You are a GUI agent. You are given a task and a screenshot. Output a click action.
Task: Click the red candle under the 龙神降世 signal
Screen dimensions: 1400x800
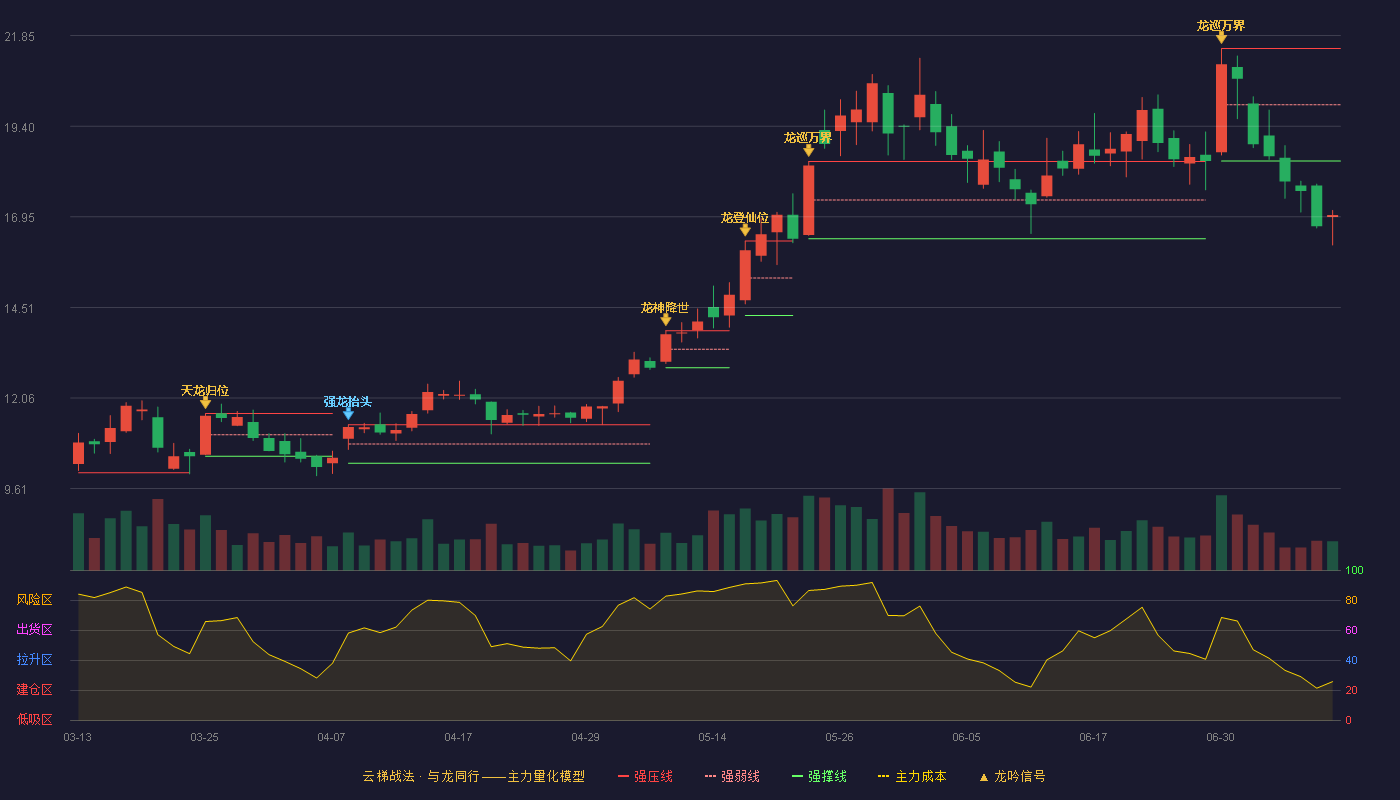666,347
